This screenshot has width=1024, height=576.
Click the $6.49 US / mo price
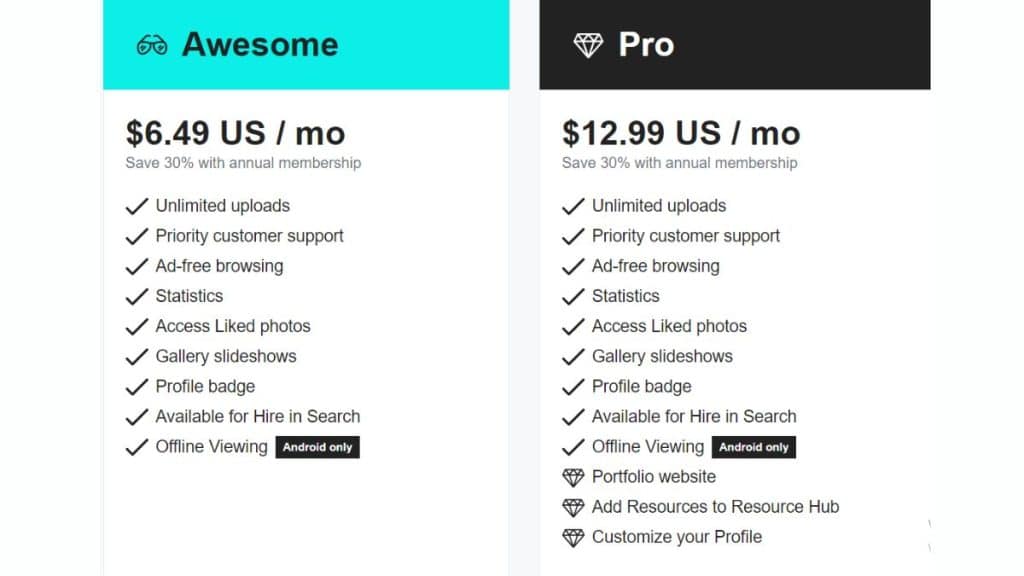[x=235, y=133]
